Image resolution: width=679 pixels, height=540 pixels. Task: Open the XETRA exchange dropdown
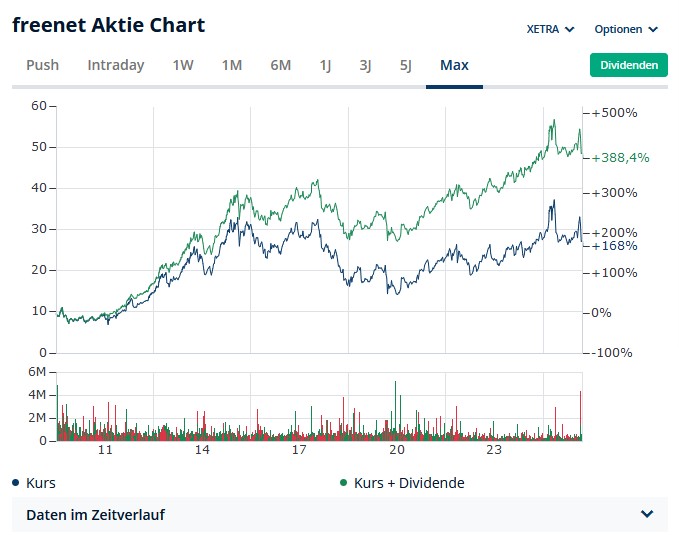[x=550, y=29]
